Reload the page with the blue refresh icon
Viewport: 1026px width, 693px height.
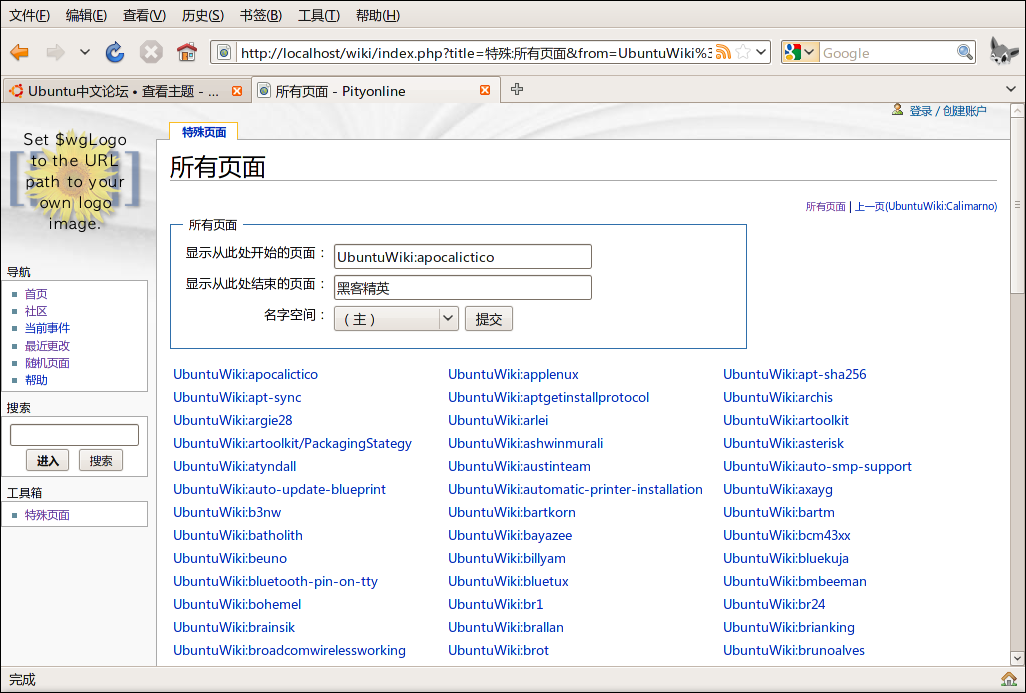click(115, 52)
